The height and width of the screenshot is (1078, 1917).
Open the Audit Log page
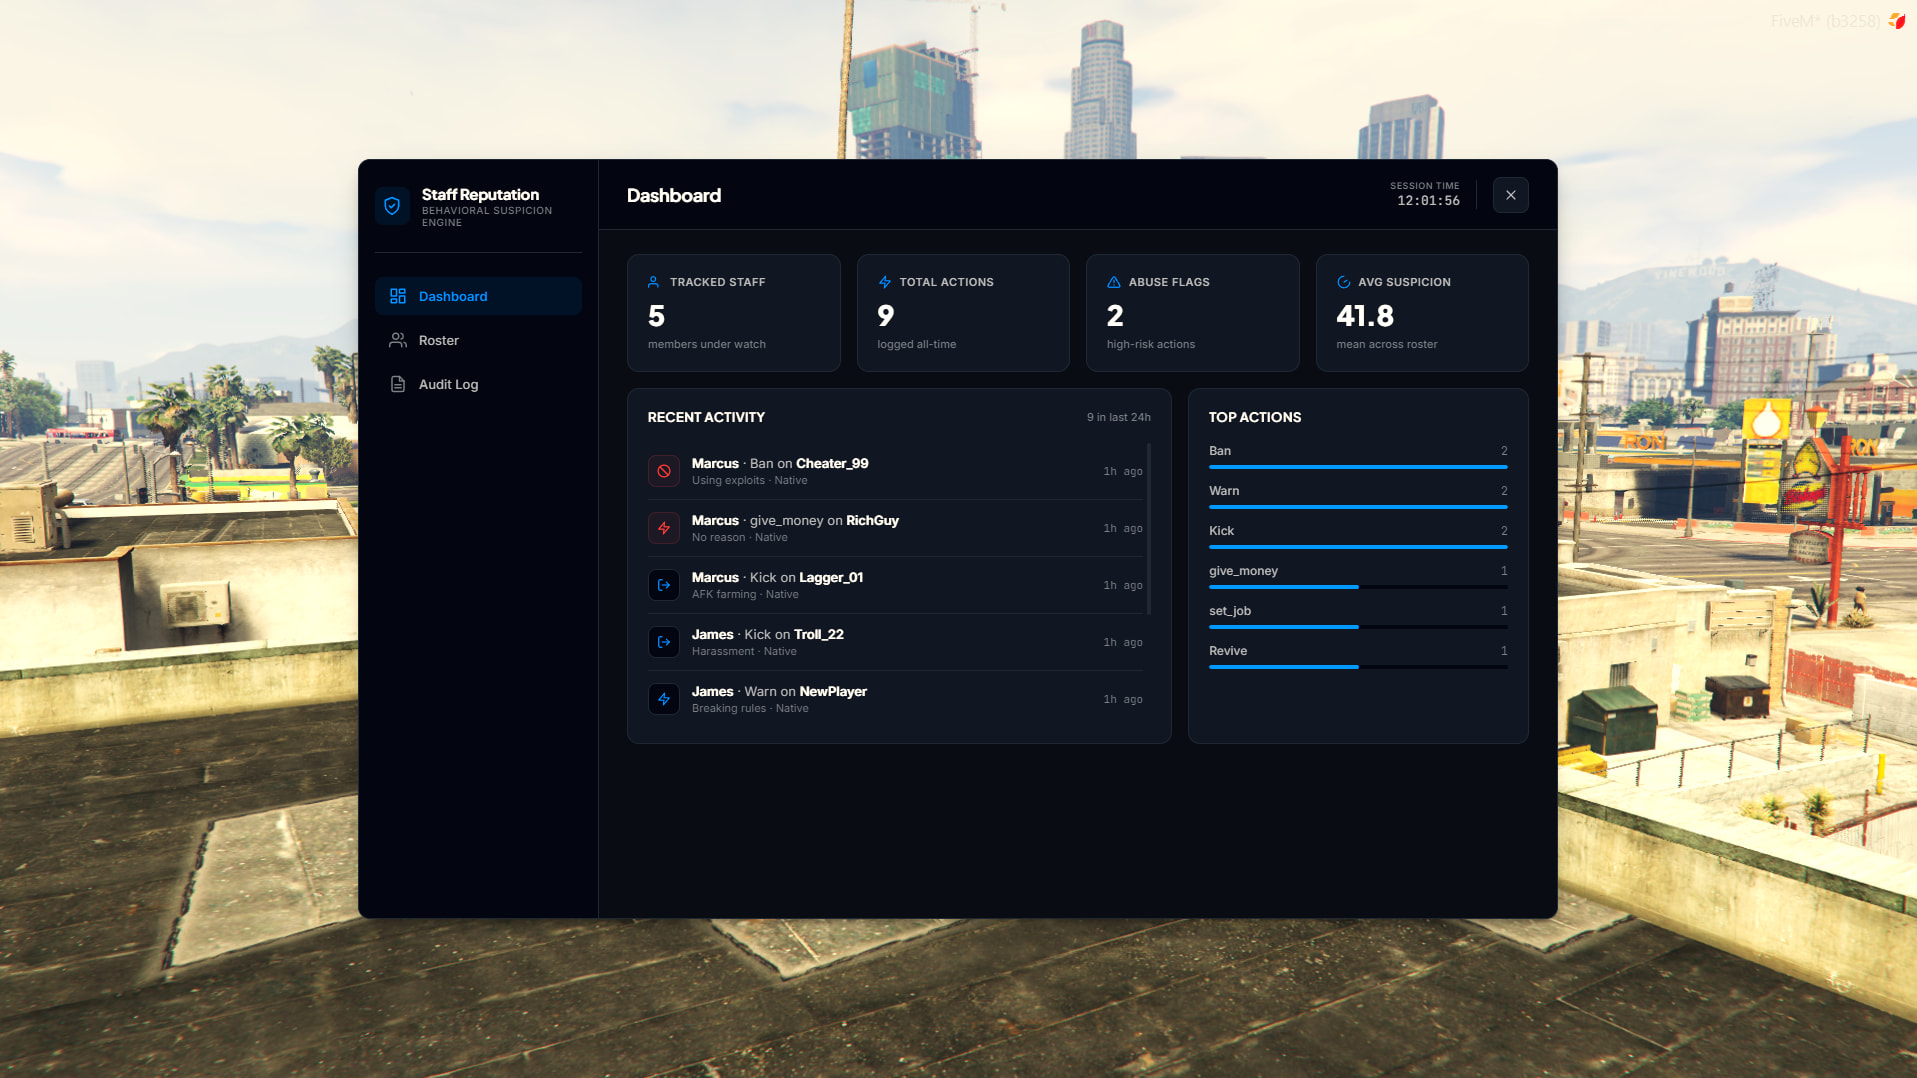(478, 384)
